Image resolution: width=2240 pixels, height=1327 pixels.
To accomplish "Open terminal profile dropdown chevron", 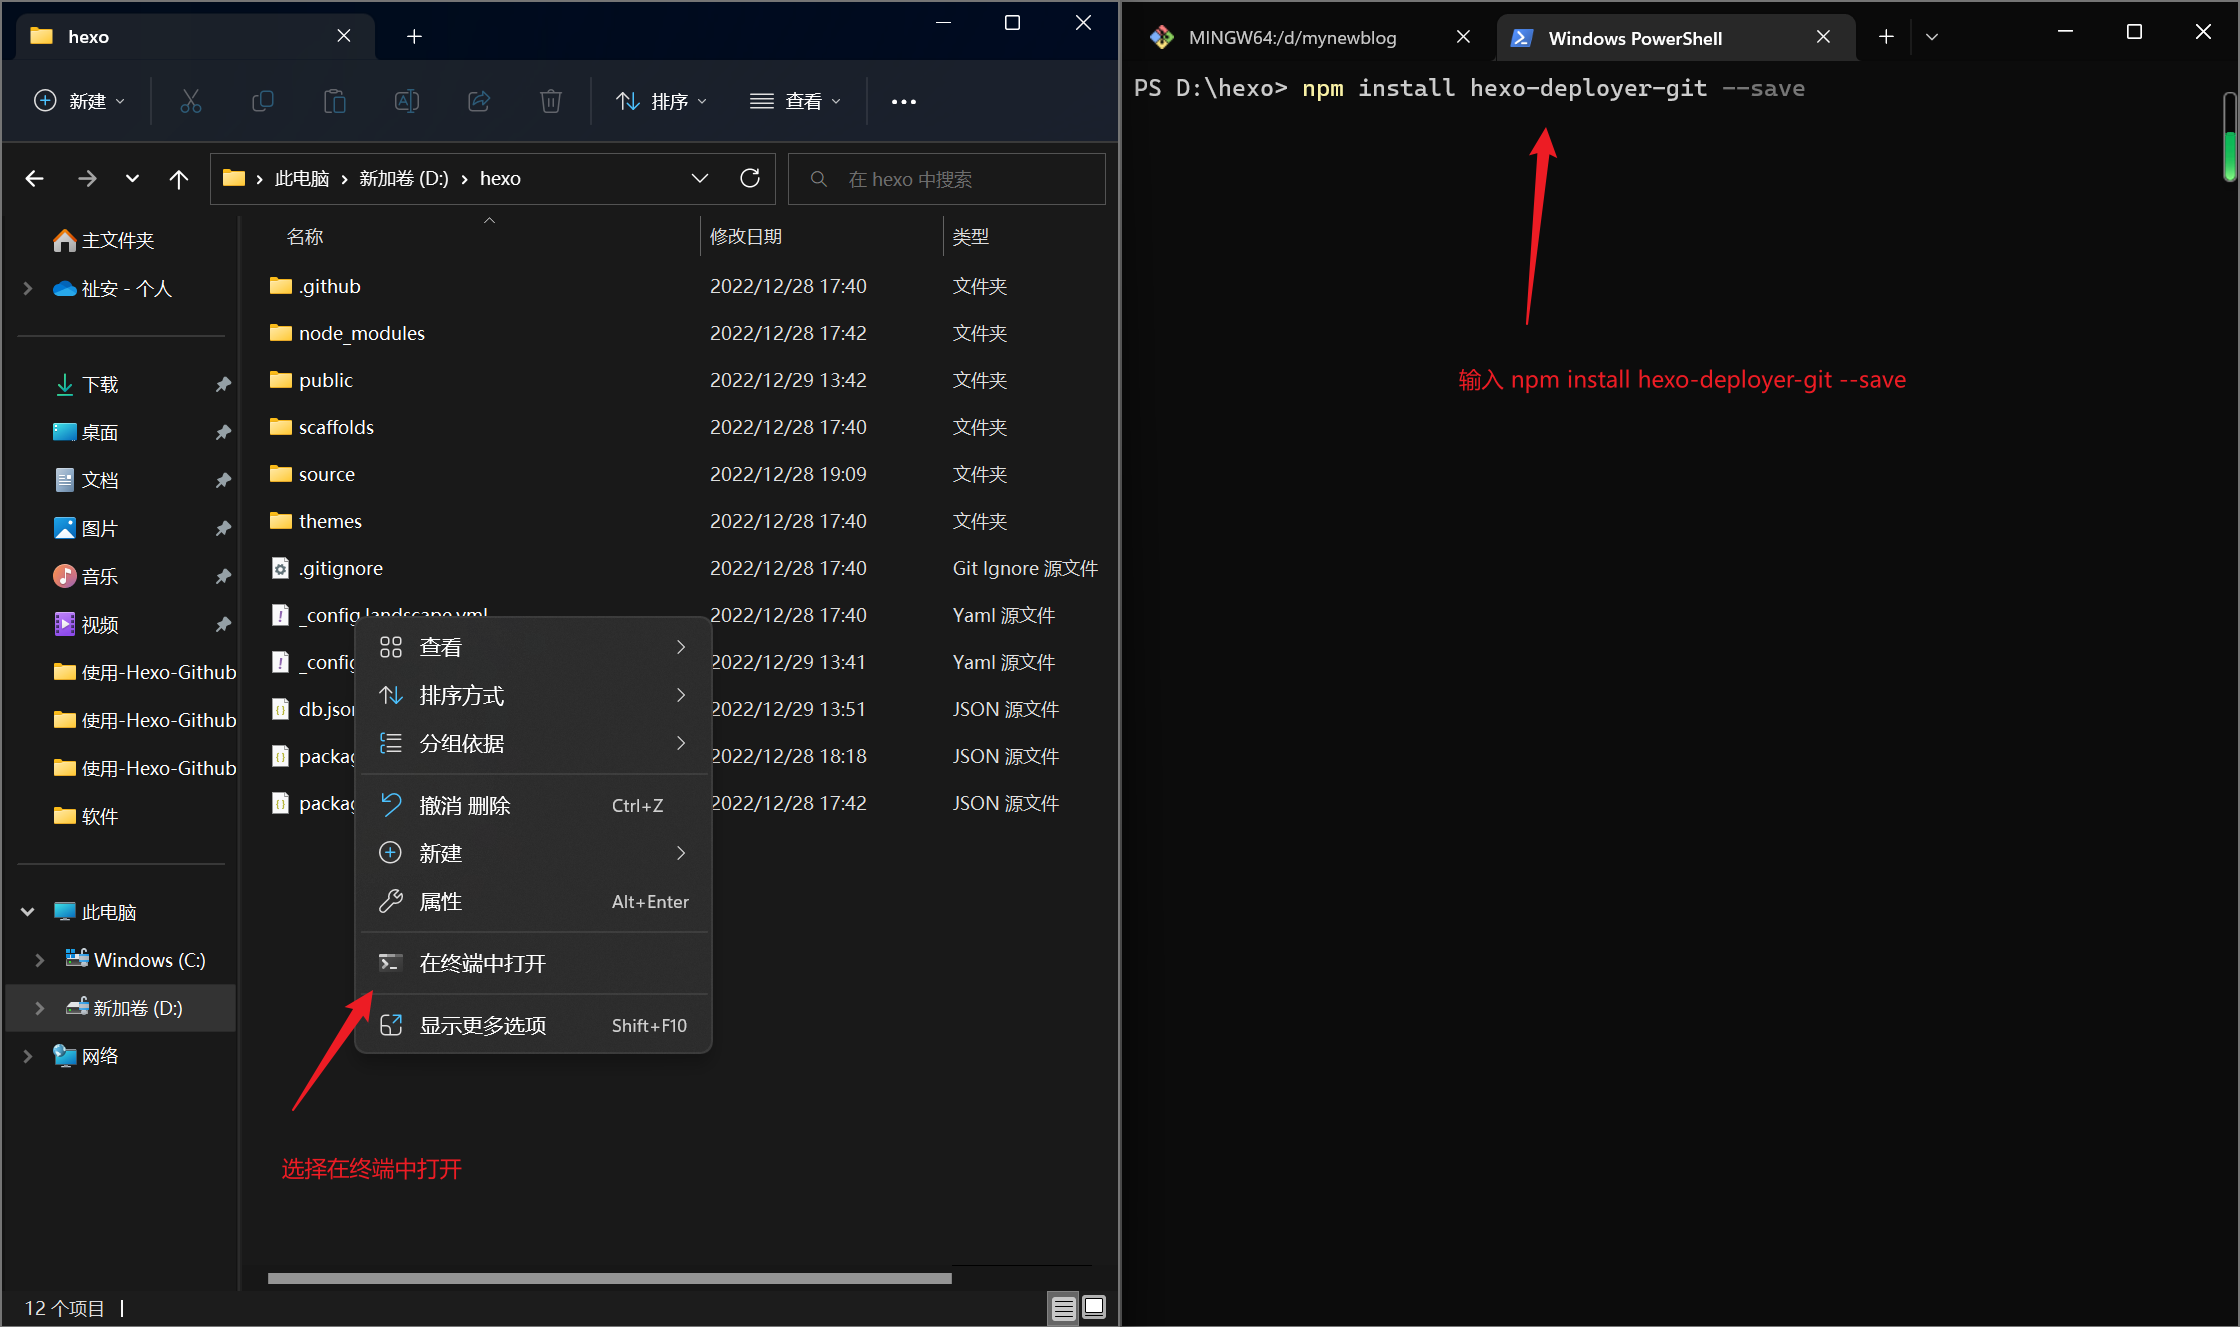I will click(1932, 37).
